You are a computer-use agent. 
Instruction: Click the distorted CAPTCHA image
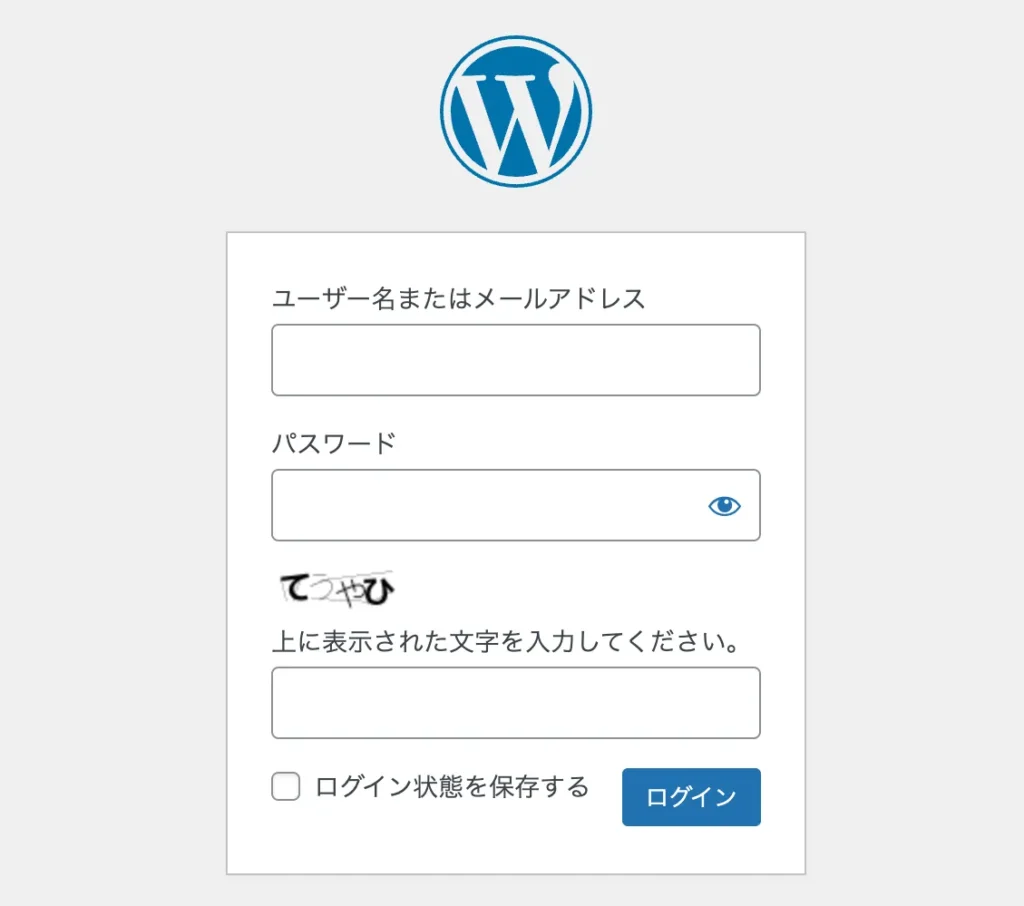click(x=337, y=590)
